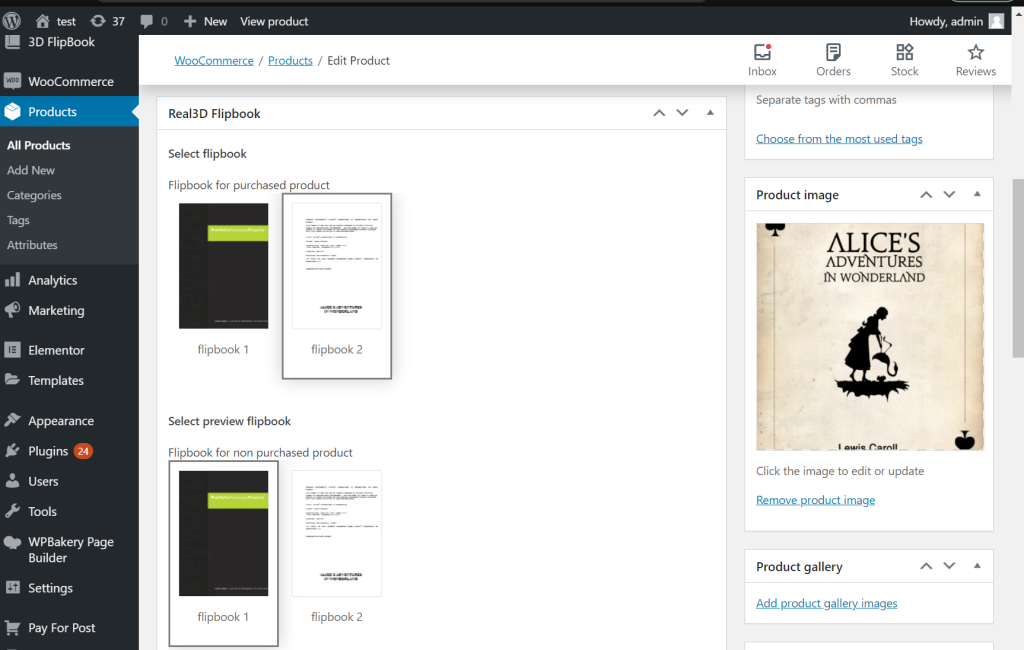
Task: Open Choose from the most used tags
Action: click(839, 138)
